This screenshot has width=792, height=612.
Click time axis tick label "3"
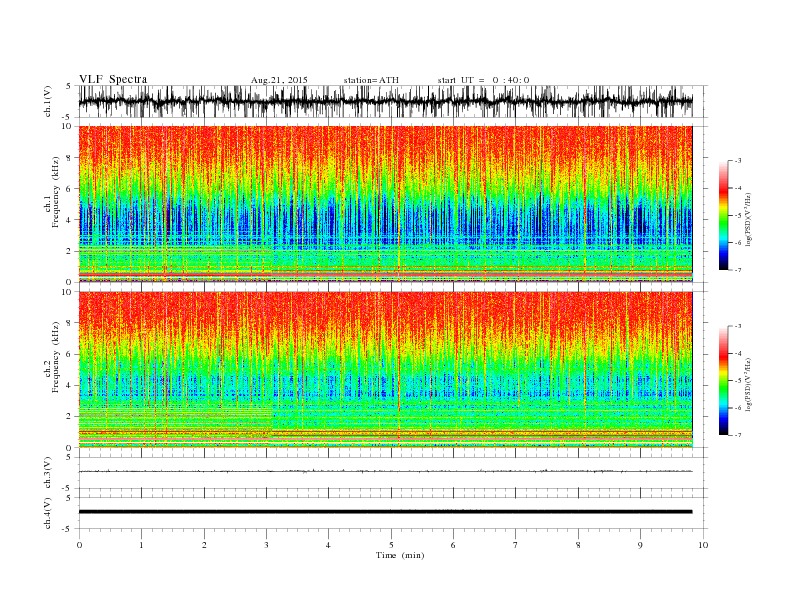tap(266, 545)
